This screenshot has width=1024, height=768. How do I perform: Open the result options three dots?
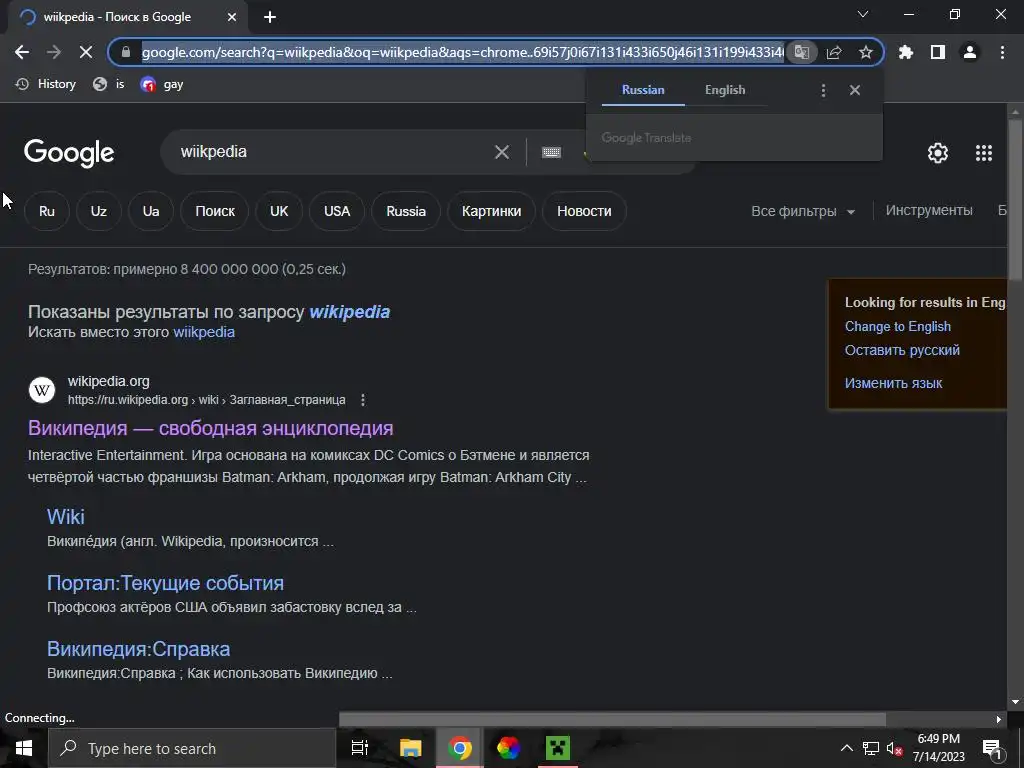pyautogui.click(x=363, y=400)
